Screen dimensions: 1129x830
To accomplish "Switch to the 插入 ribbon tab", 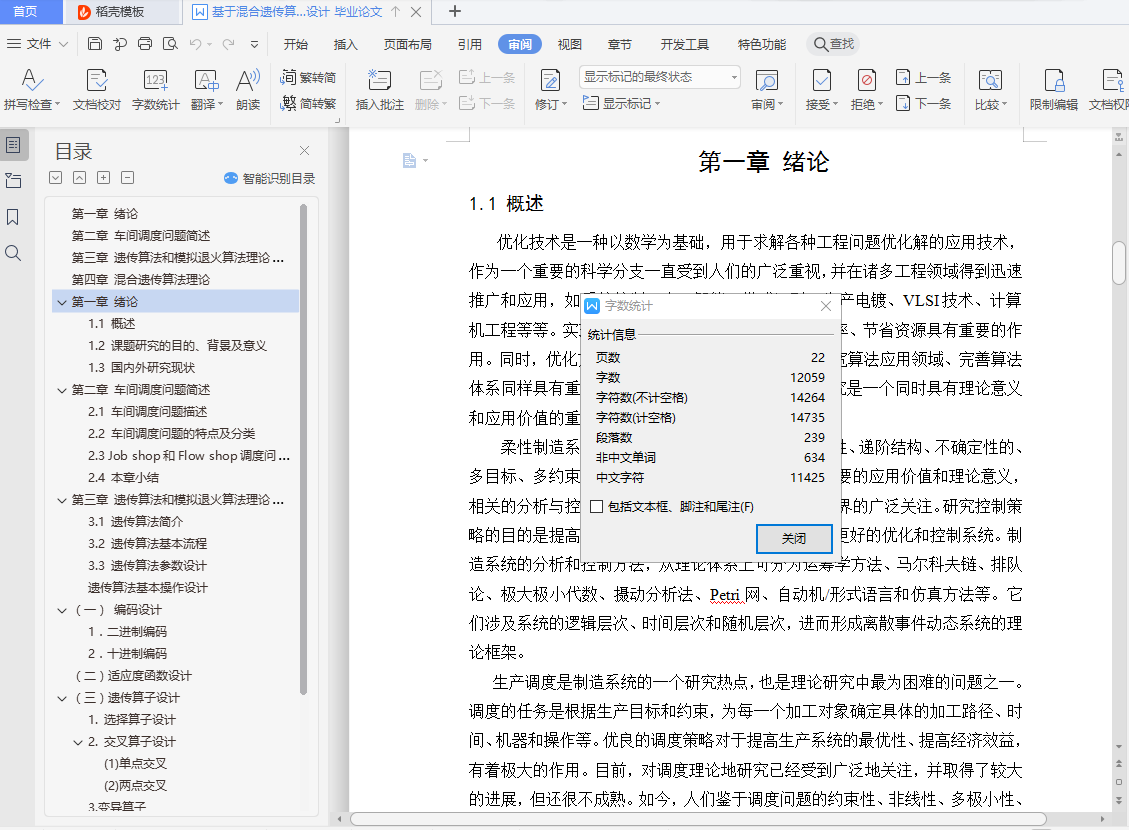I will 345,45.
